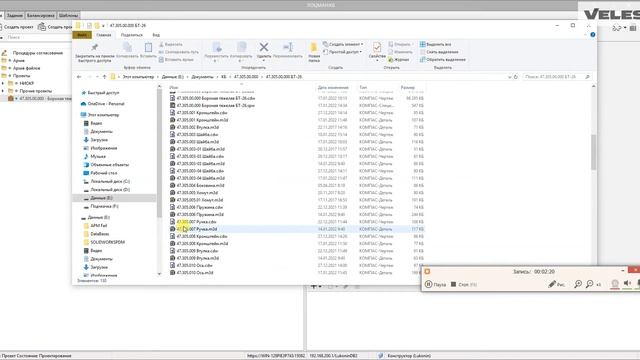Click Вставить ярлык in ribbon
Screen dimensions: 640x360
(x=176, y=60)
